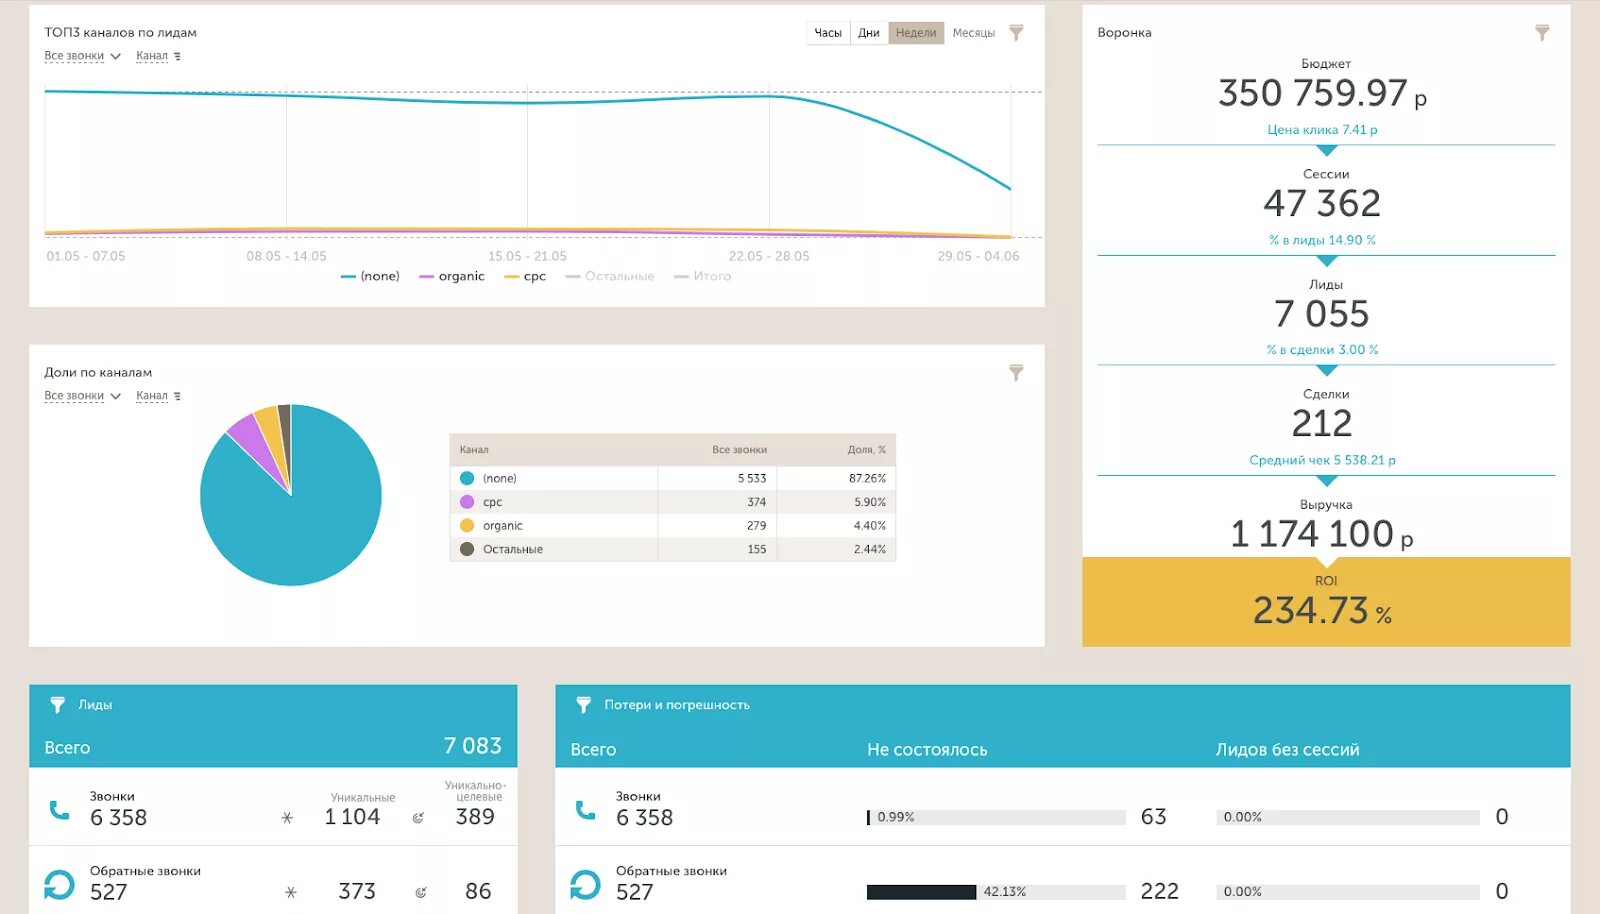Sort table by Канал column header
Screen dimensions: 1600x914
pos(474,450)
